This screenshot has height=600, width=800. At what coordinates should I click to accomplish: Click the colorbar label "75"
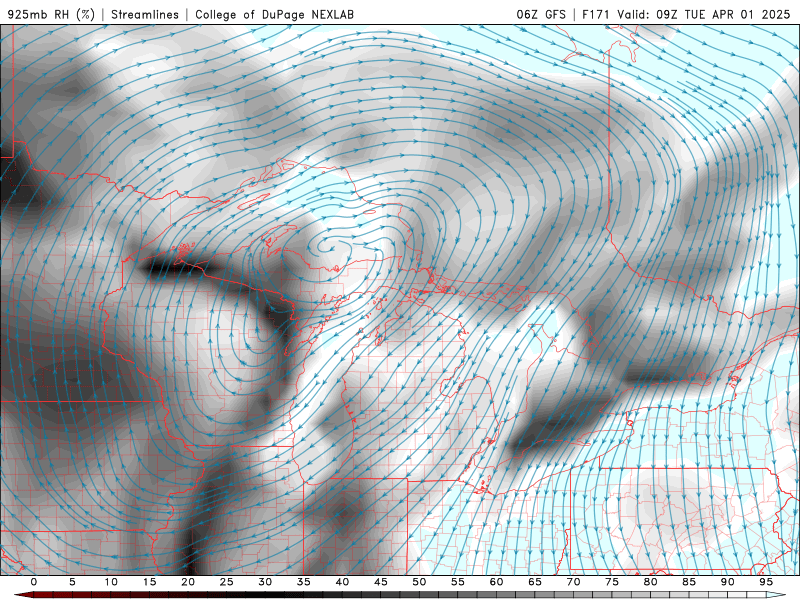pos(612,582)
